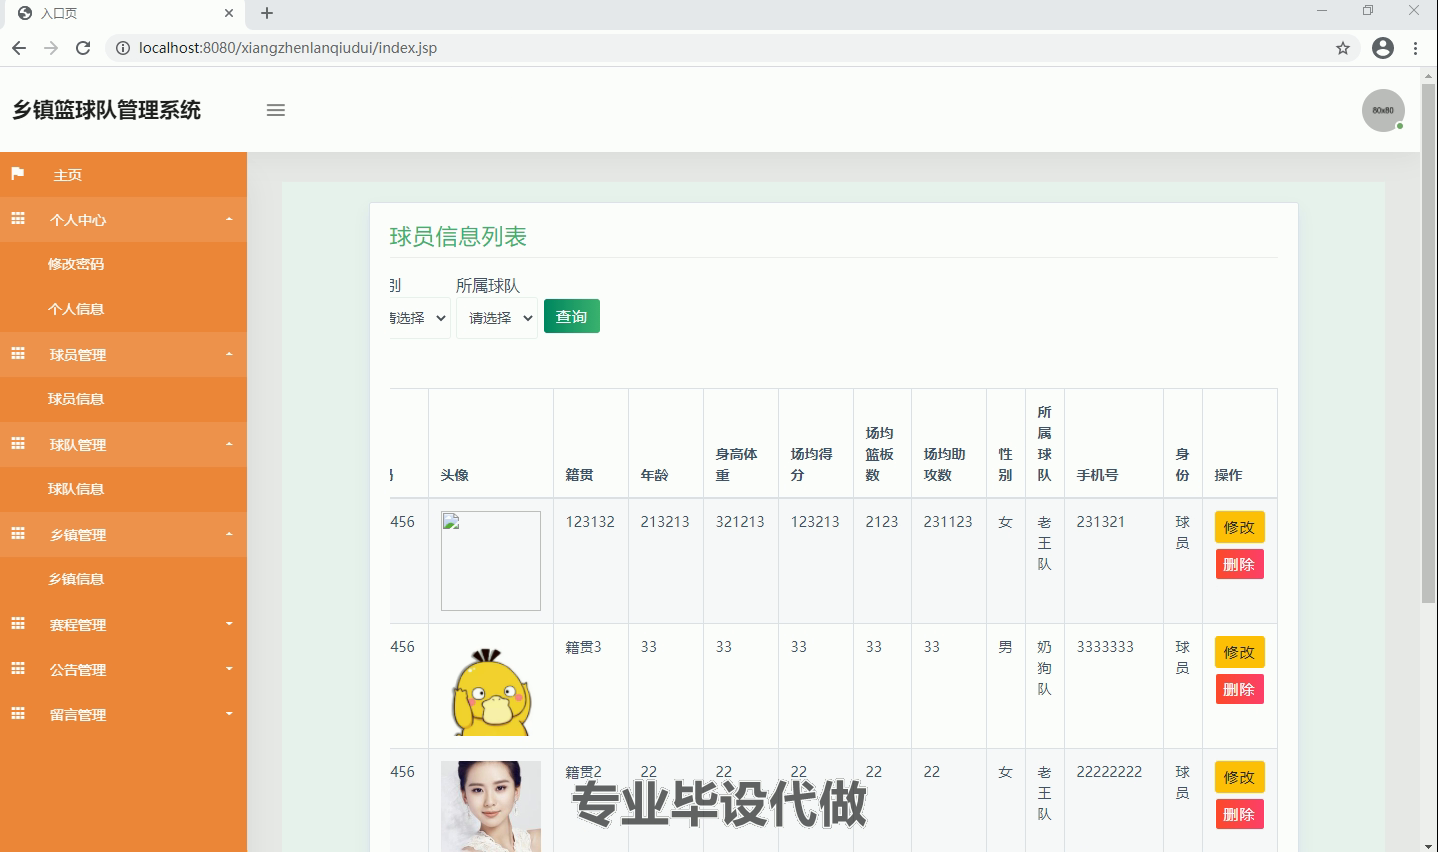The width and height of the screenshot is (1438, 852).
Task: Click the grid icon beside 赛程管理
Action: click(x=18, y=624)
